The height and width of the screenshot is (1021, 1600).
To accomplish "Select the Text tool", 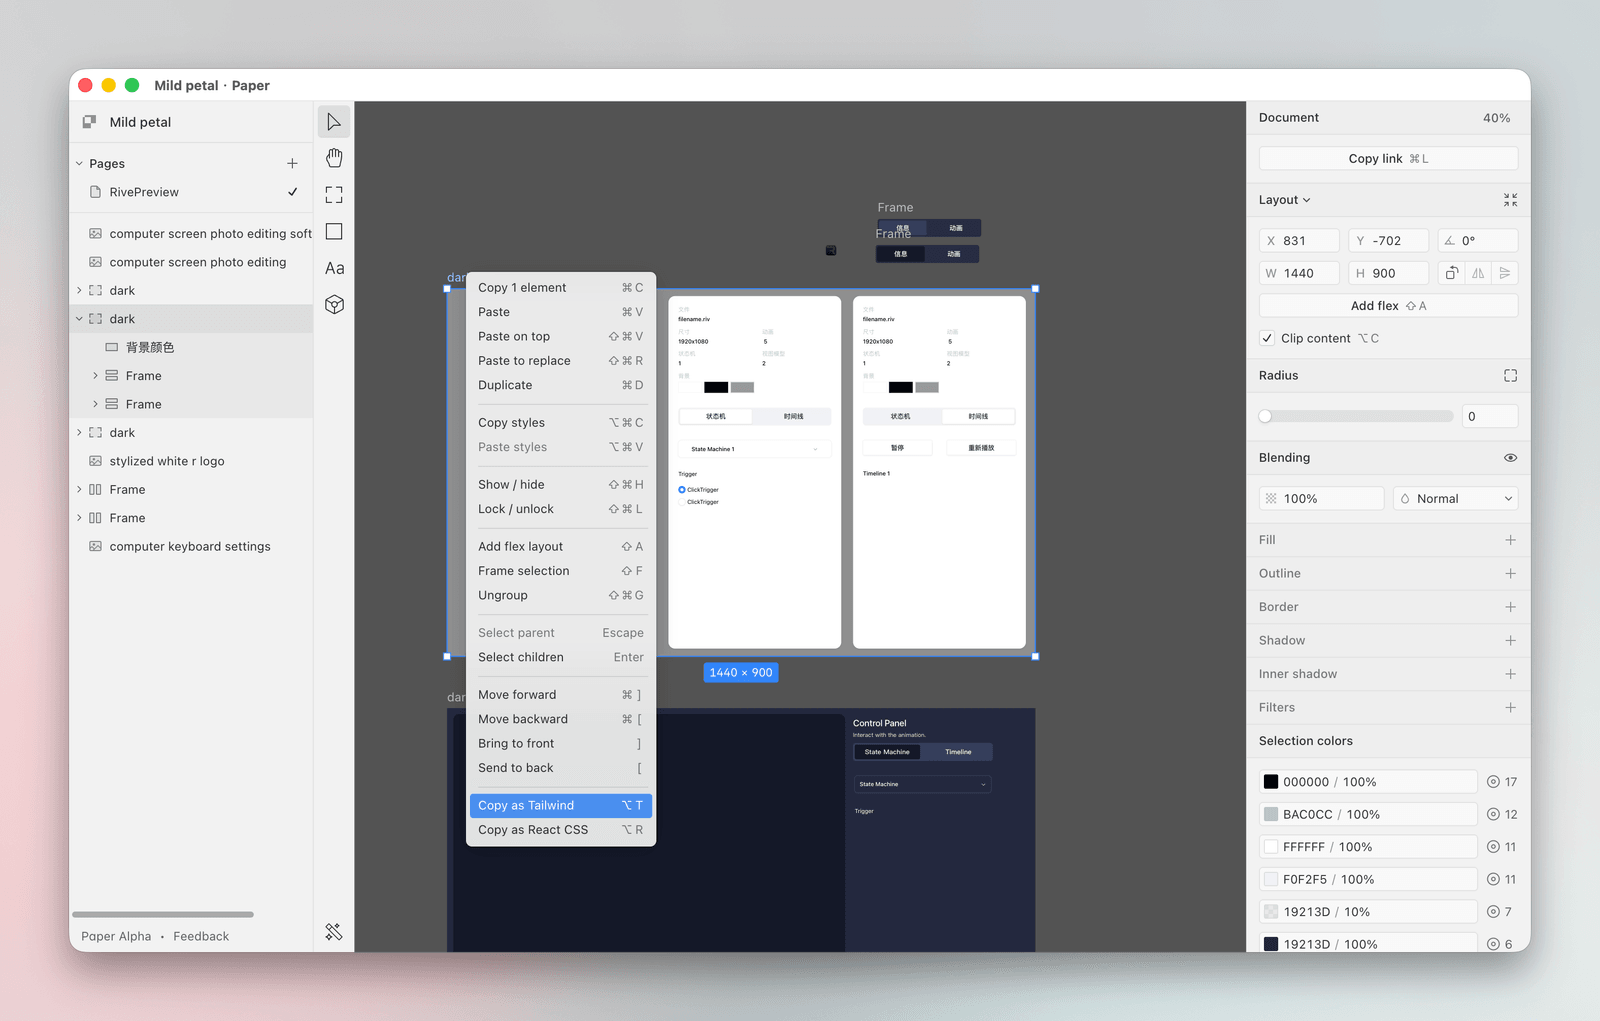I will pyautogui.click(x=334, y=268).
